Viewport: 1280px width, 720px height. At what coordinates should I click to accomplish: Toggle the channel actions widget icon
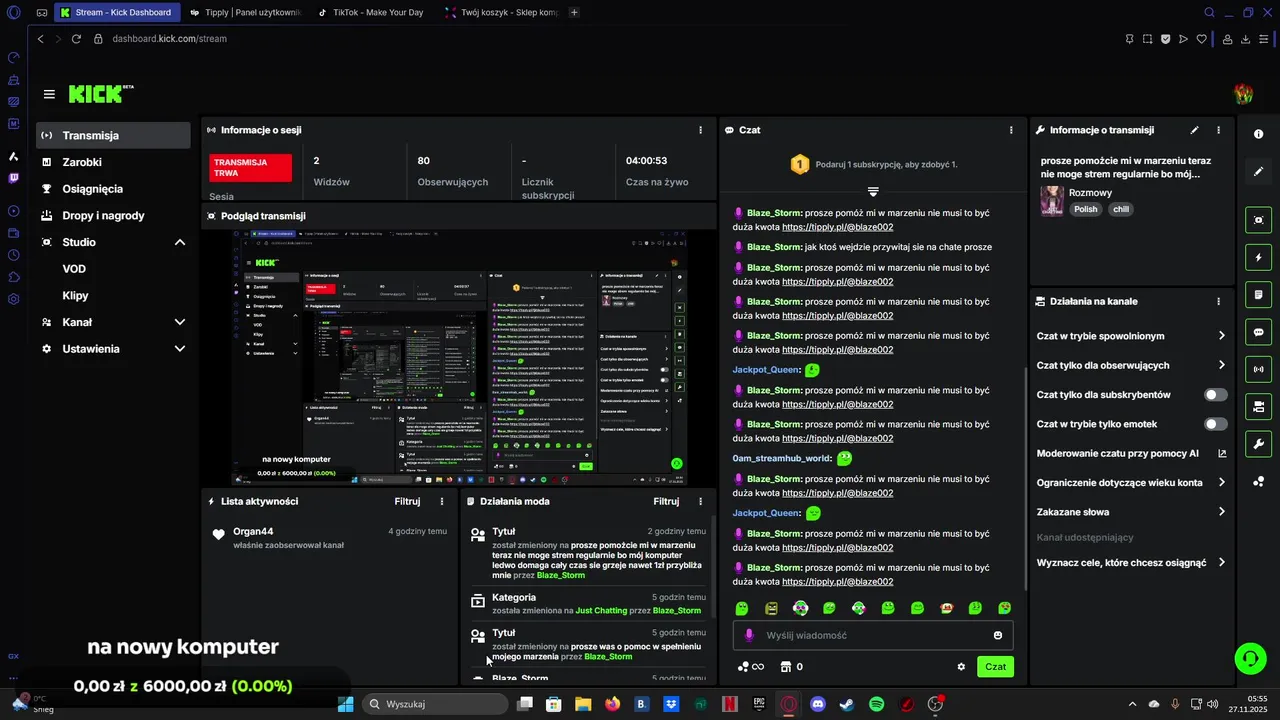click(1258, 407)
